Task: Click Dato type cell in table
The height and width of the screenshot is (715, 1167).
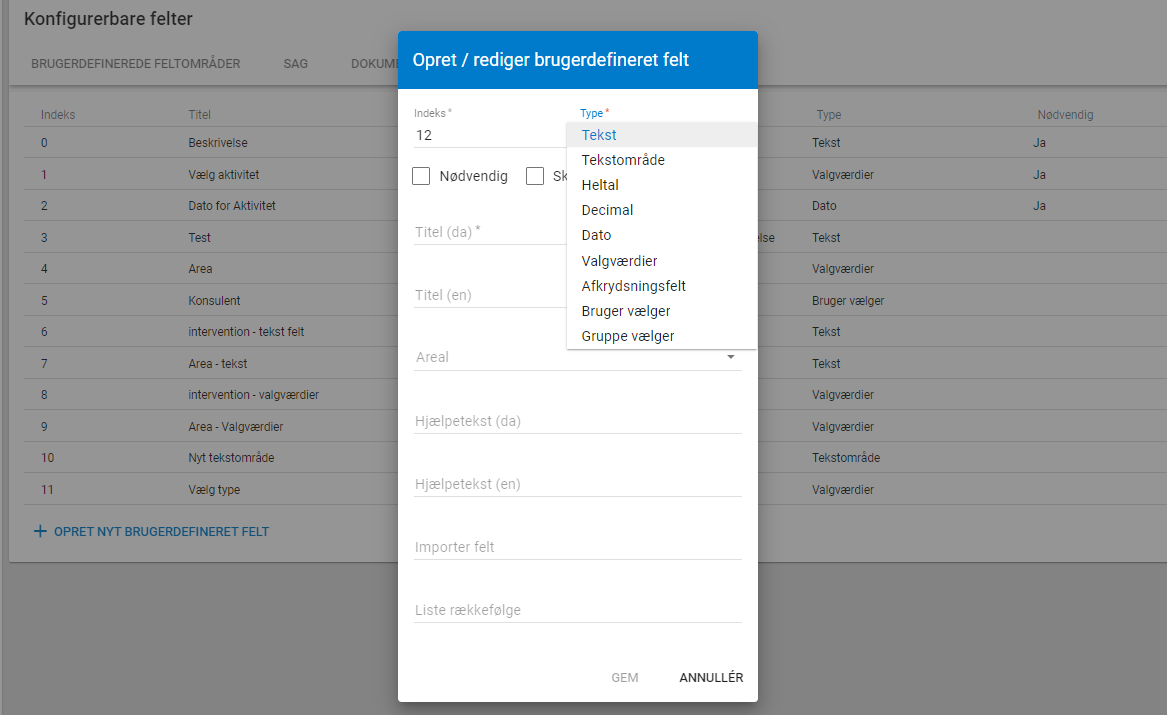Action: (824, 206)
